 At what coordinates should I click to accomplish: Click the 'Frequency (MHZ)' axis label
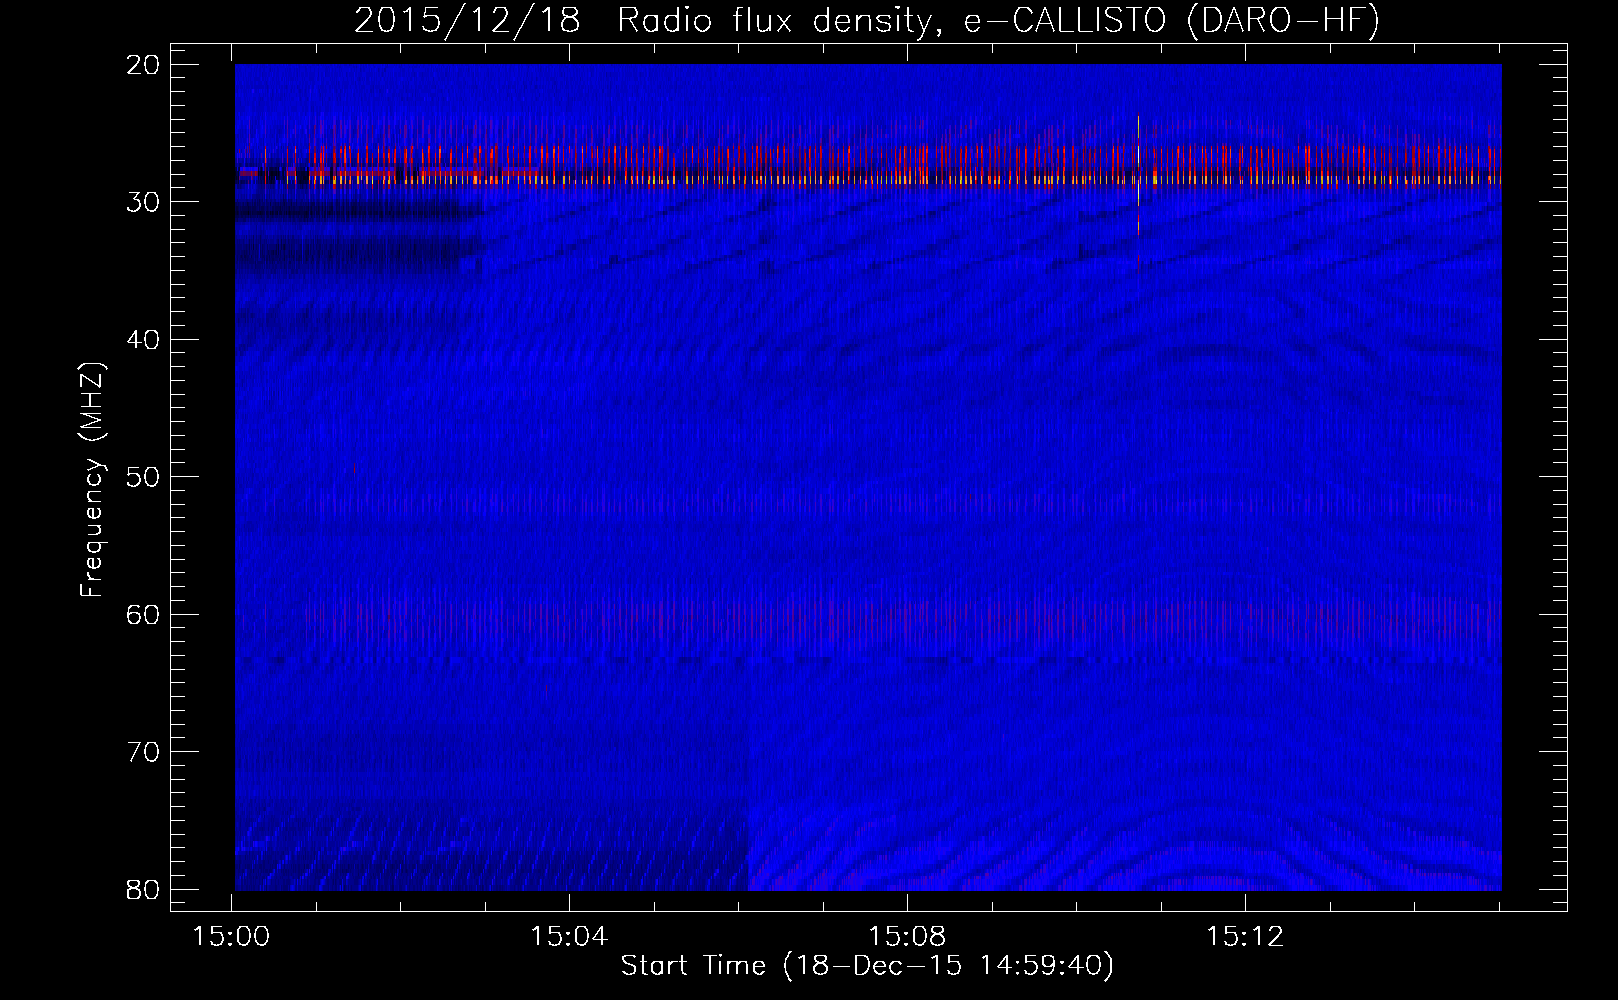pyautogui.click(x=92, y=480)
